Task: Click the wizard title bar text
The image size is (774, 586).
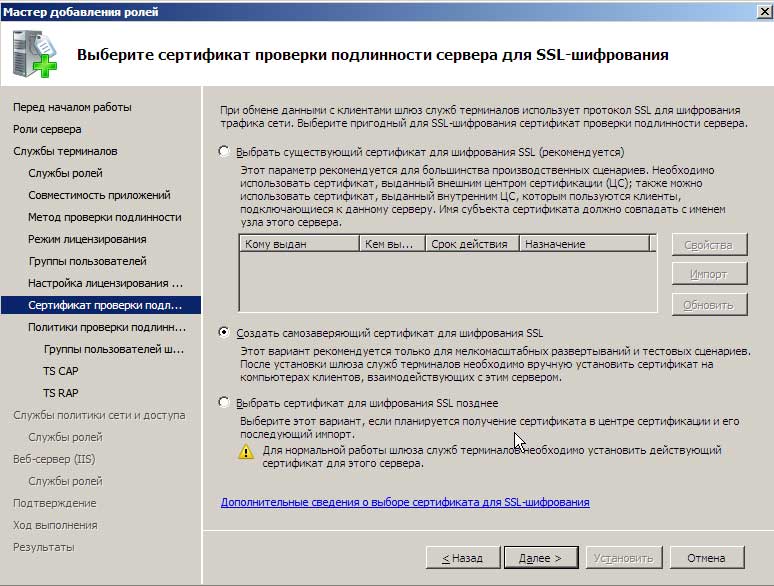Action: (80, 11)
